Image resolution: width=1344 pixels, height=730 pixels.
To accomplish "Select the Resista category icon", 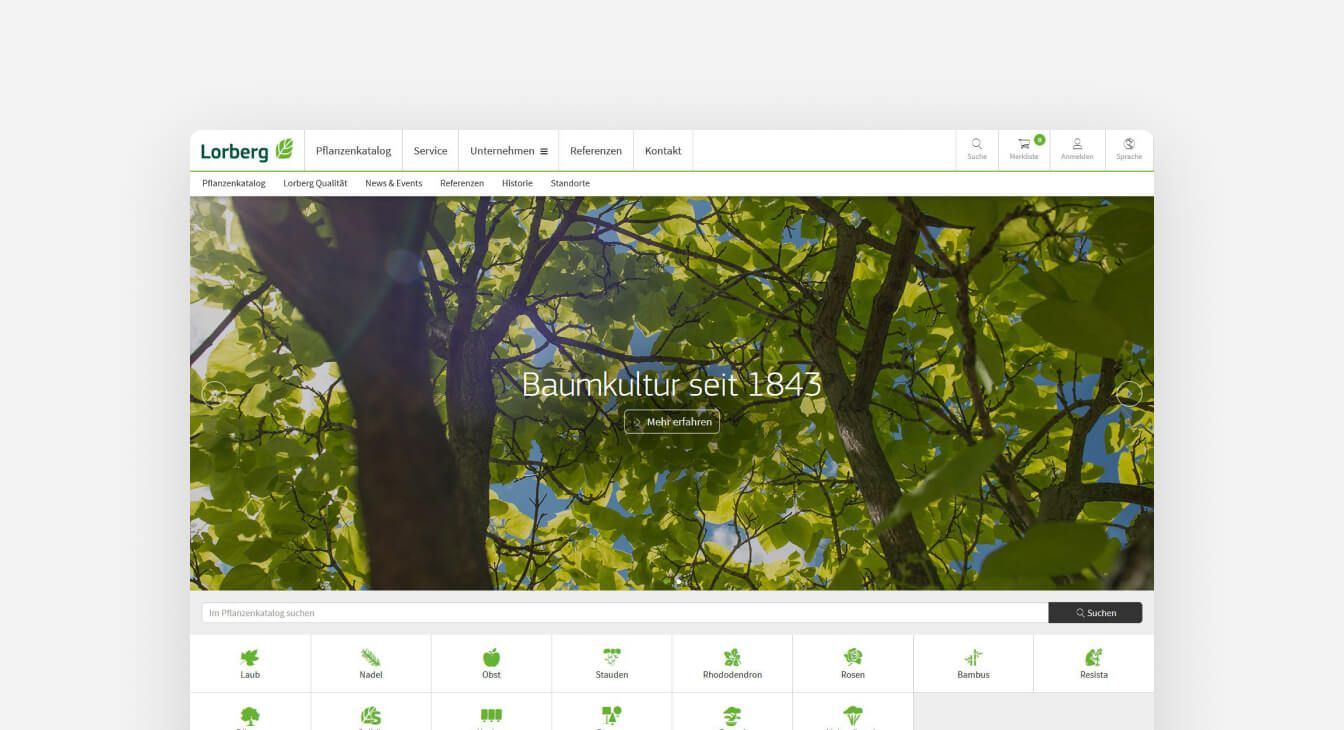I will tap(1094, 657).
